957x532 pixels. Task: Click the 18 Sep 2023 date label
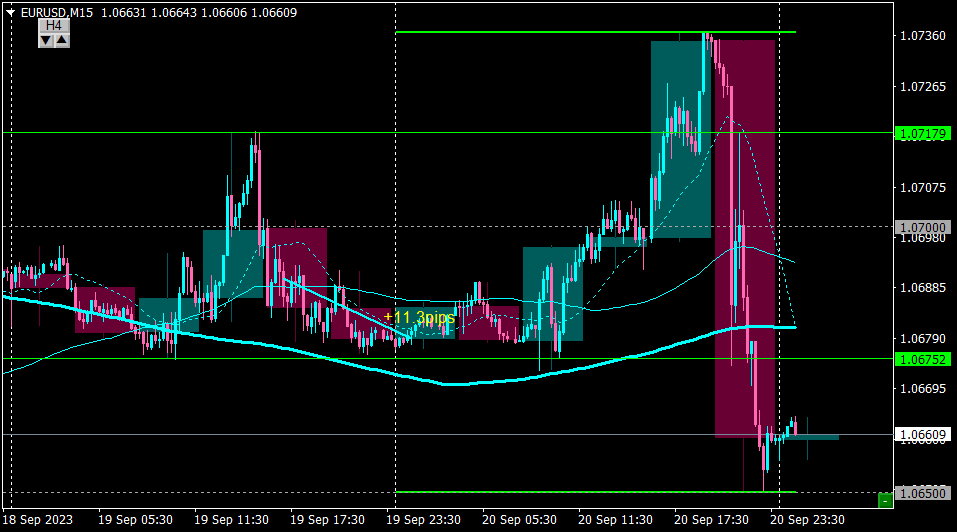coord(38,520)
